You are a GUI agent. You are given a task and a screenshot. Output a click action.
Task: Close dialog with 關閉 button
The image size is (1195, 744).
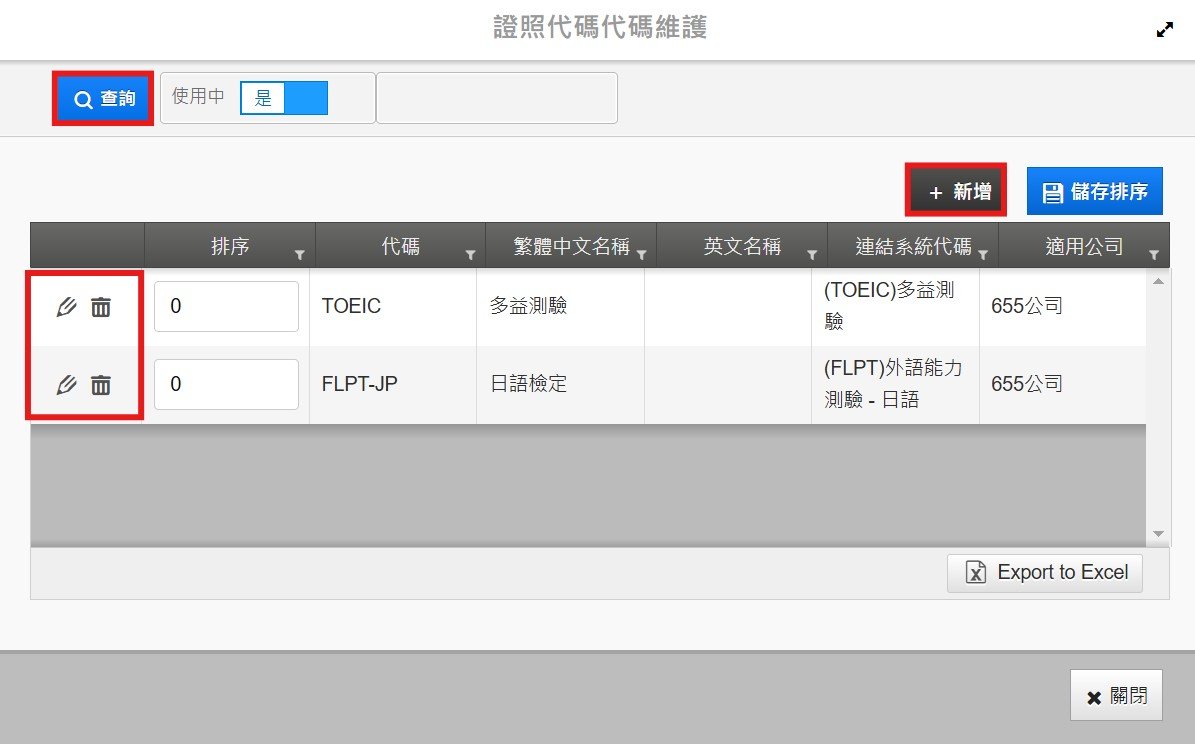pos(1116,696)
